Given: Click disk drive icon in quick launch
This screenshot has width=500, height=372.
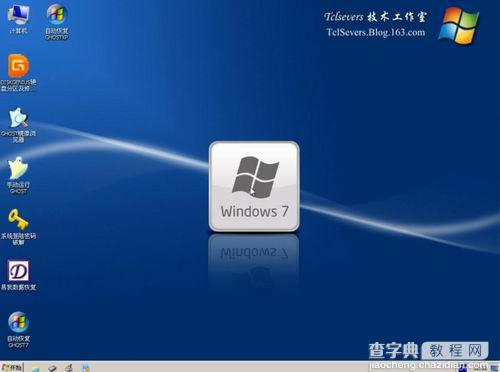Looking at the screenshot, I should [x=52, y=368].
